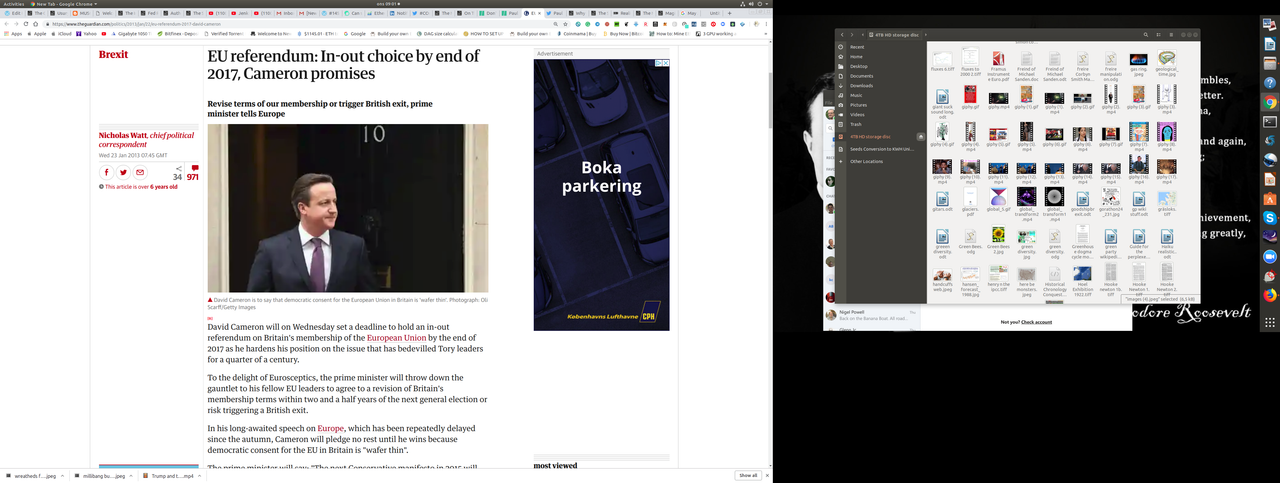Go back in Files window
Screen dimensions: 1280x483
click(x=842, y=35)
